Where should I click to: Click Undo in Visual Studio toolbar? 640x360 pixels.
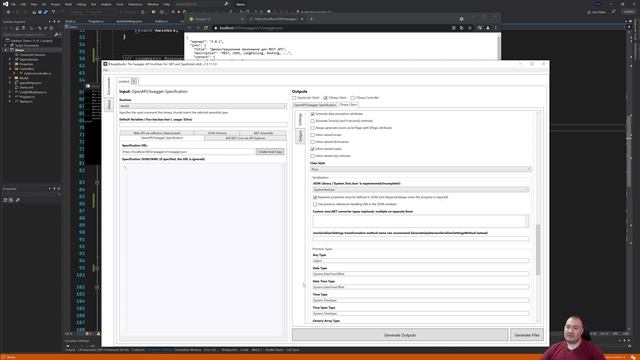(x=53, y=12)
